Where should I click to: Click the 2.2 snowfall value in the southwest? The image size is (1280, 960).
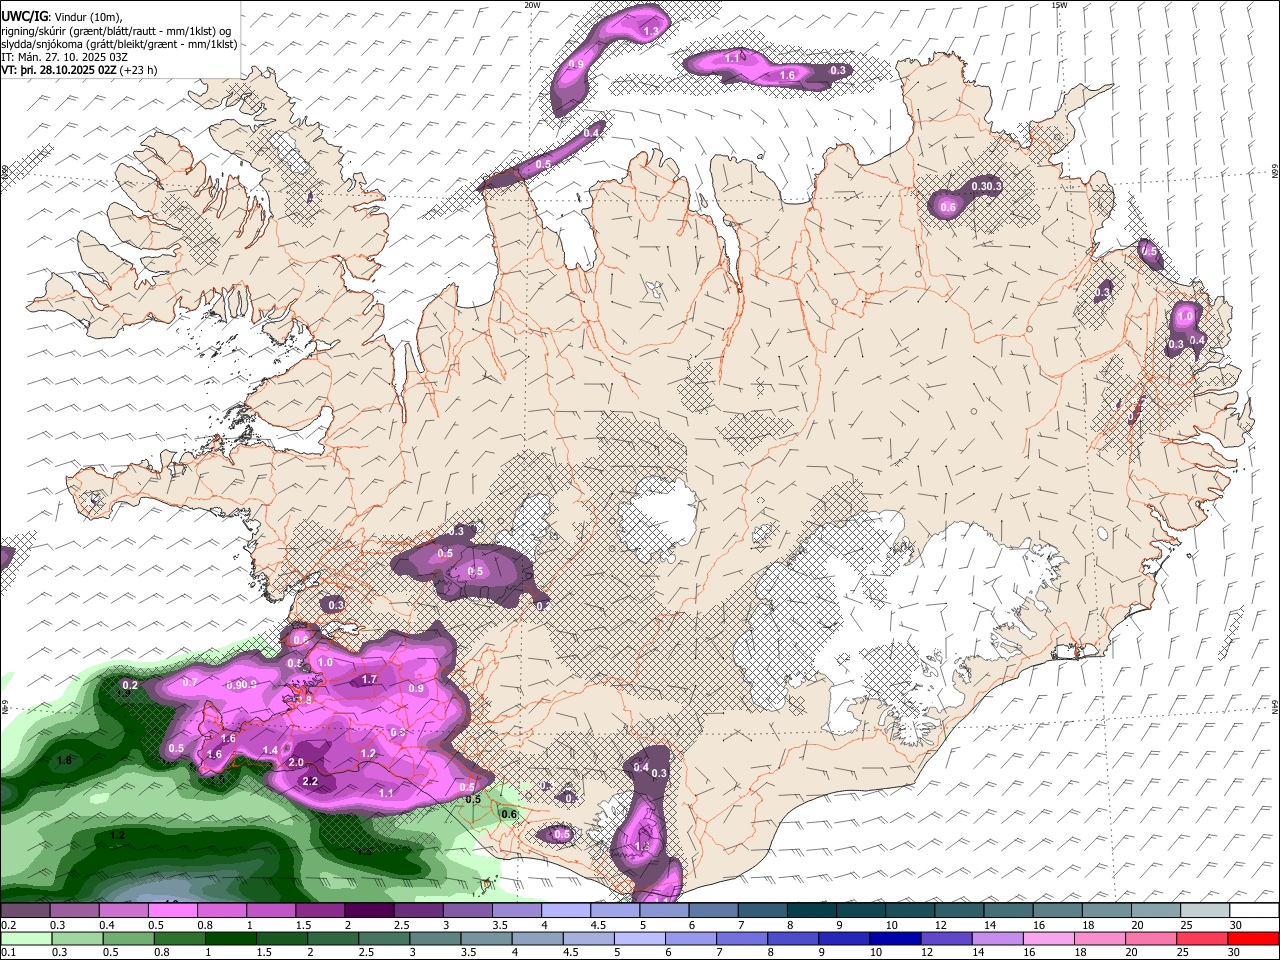310,781
